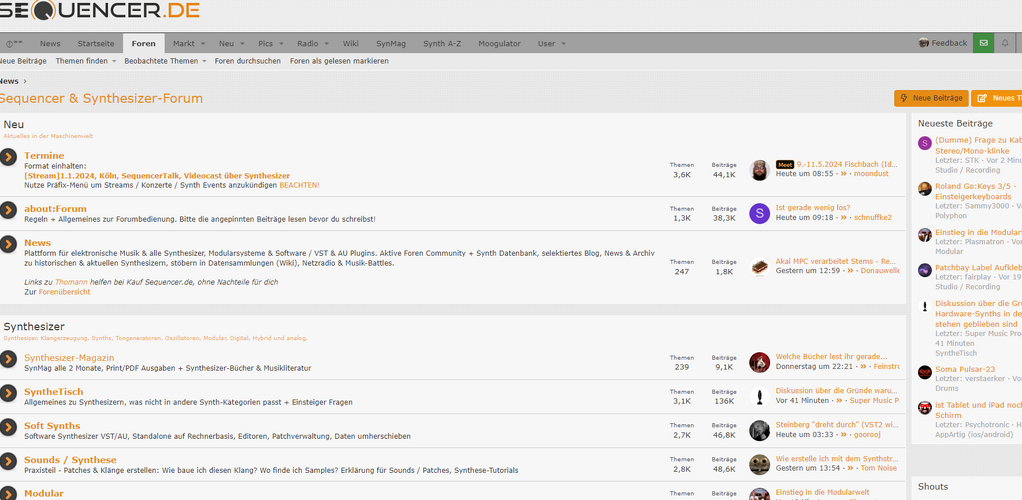Open the Soma Pulsar-23 sidebar thread
The image size is (1022, 500).
coord(965,369)
